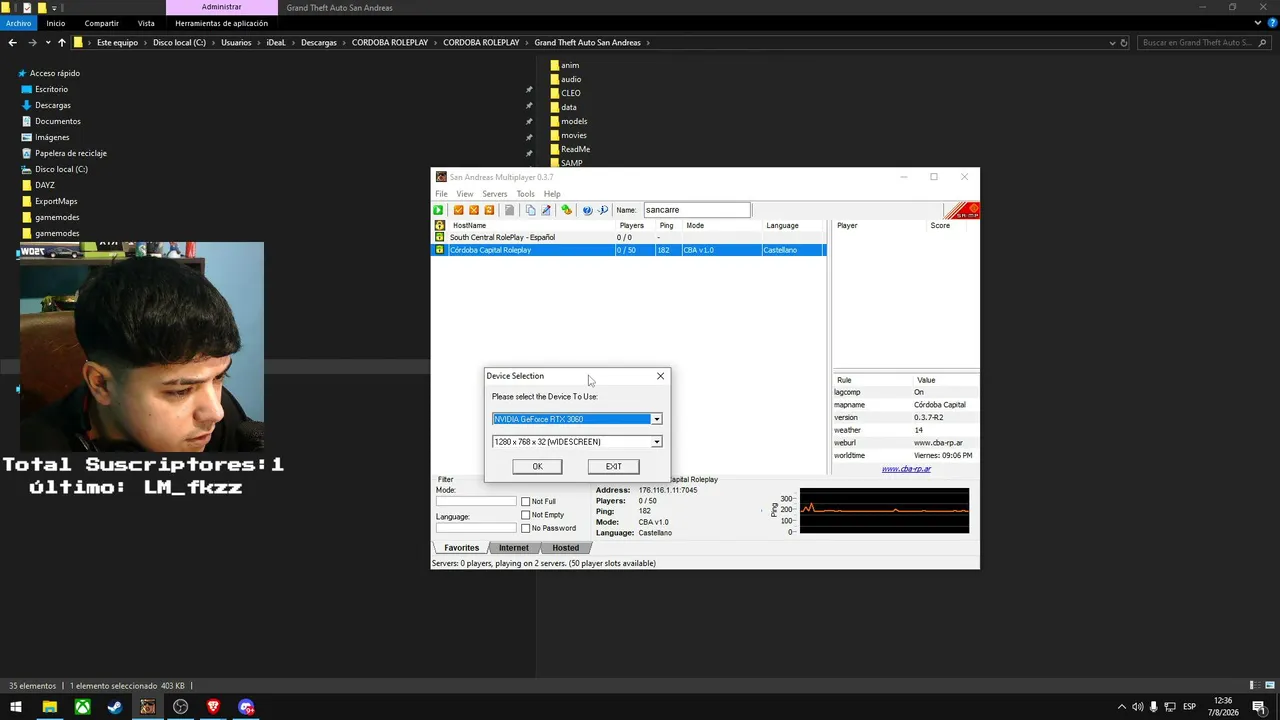The width and height of the screenshot is (1280, 720).
Task: Click the SA-MP logo at the toolbar's right end
Action: click(962, 210)
